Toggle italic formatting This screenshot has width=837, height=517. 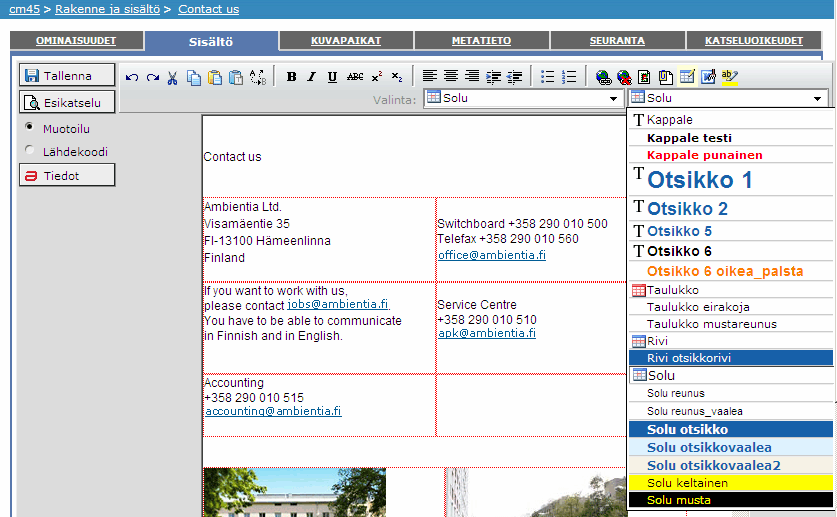311,77
